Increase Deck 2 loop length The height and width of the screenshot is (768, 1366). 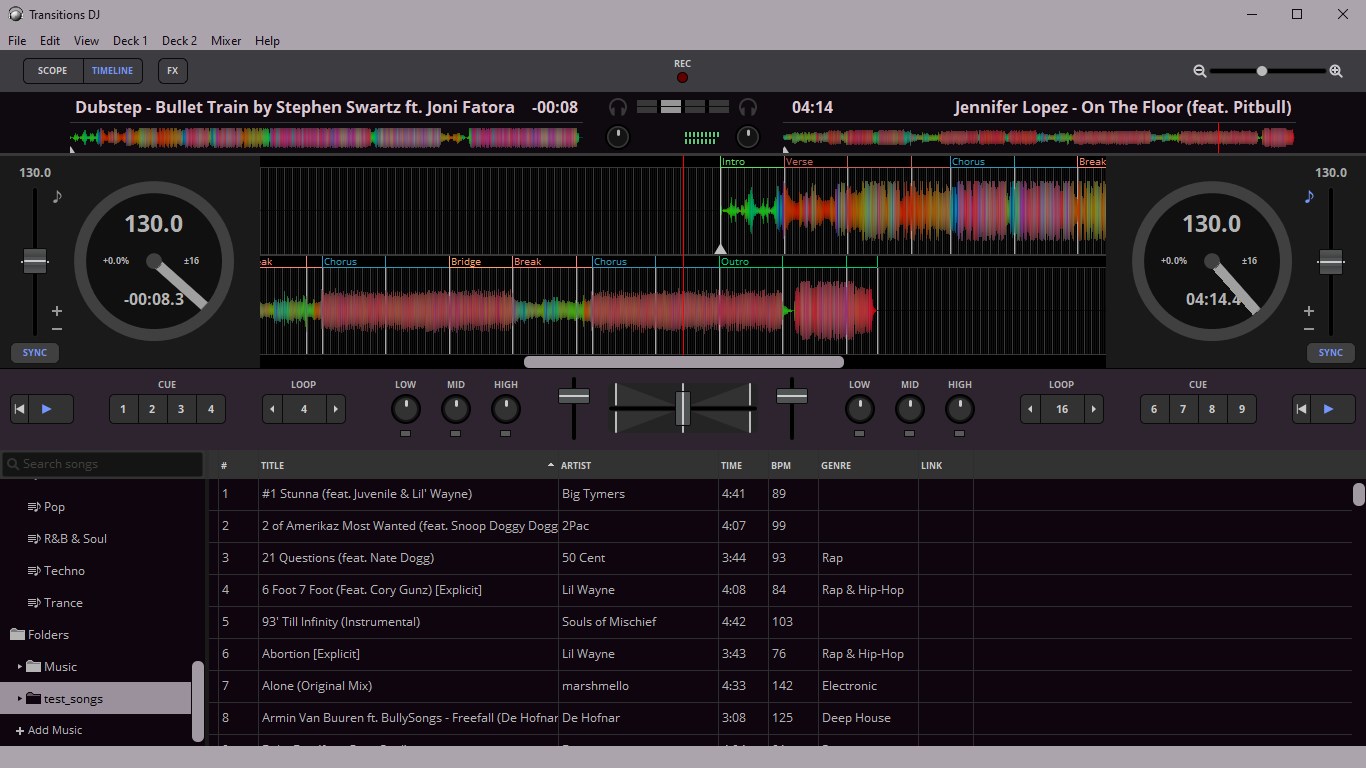point(1094,409)
